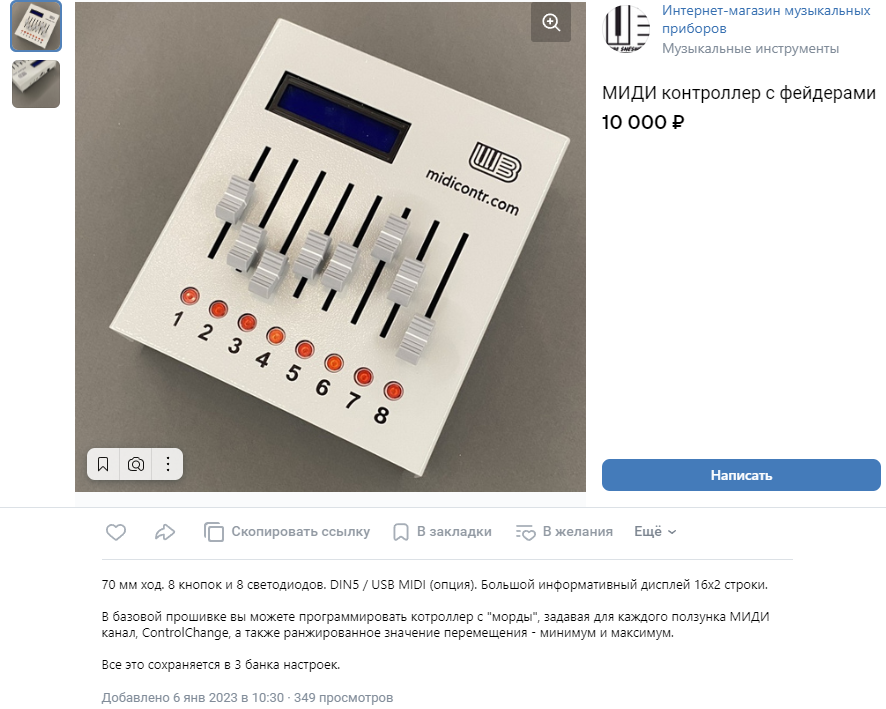Select the first product thumbnail
Viewport: 886px width, 709px height.
[36, 26]
